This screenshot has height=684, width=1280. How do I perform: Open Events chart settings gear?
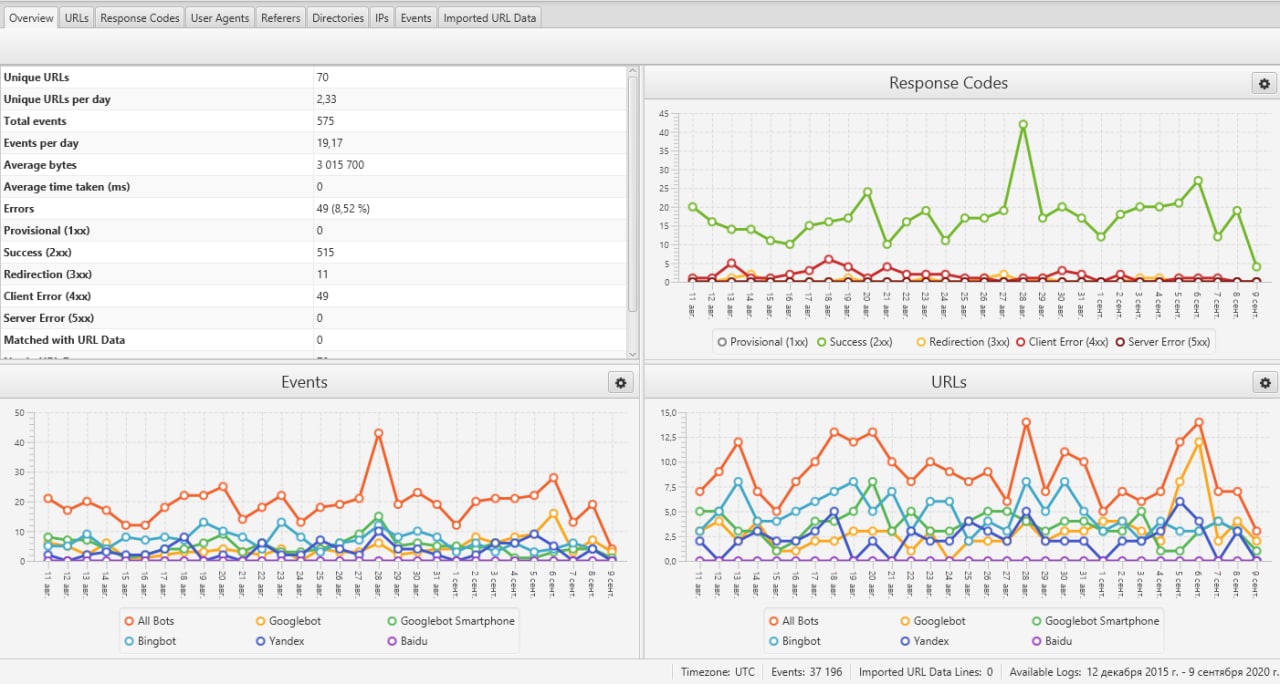click(621, 382)
